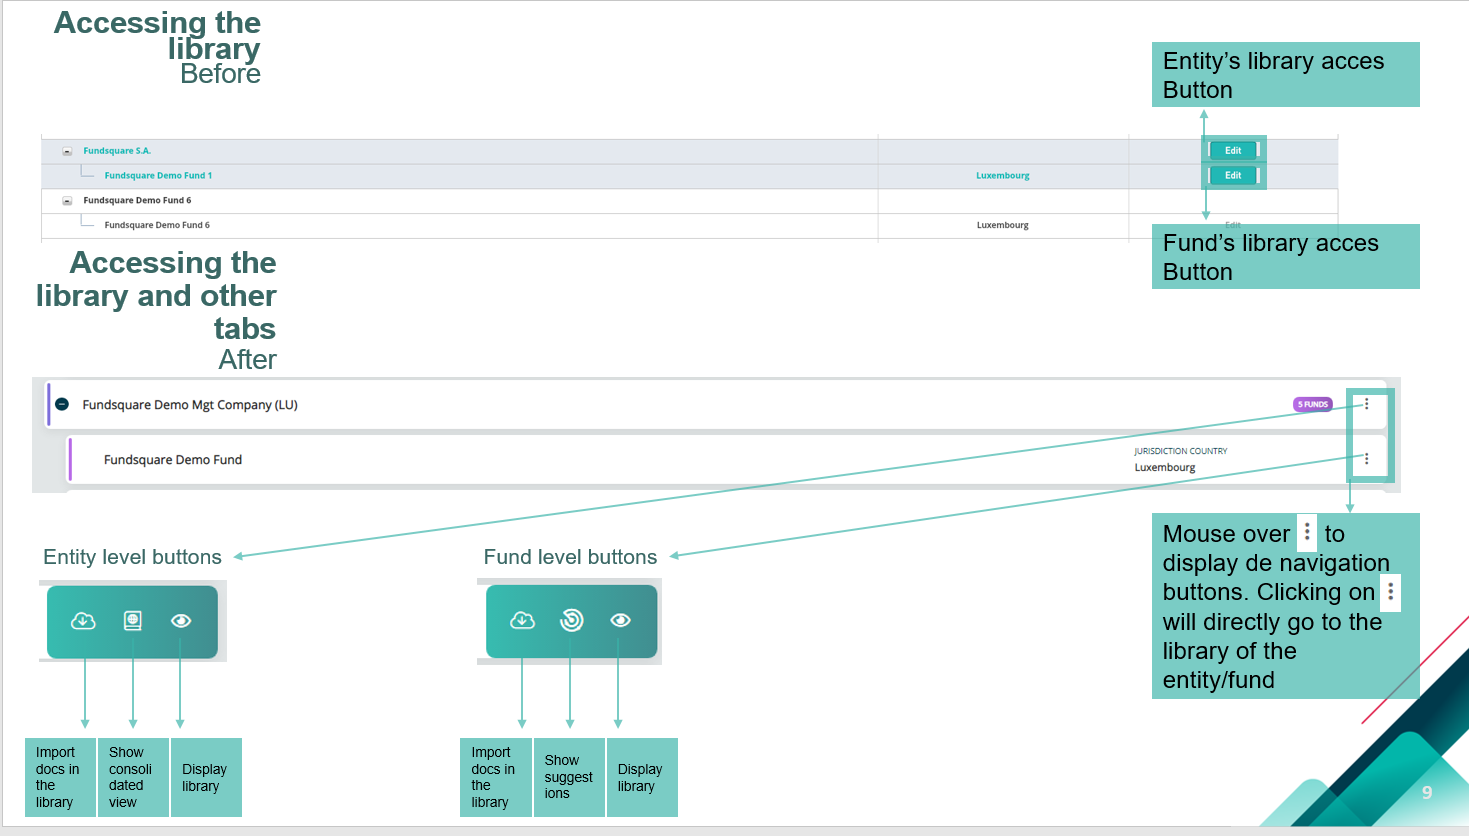Click the "Show consolidated view" label box

coord(133,777)
